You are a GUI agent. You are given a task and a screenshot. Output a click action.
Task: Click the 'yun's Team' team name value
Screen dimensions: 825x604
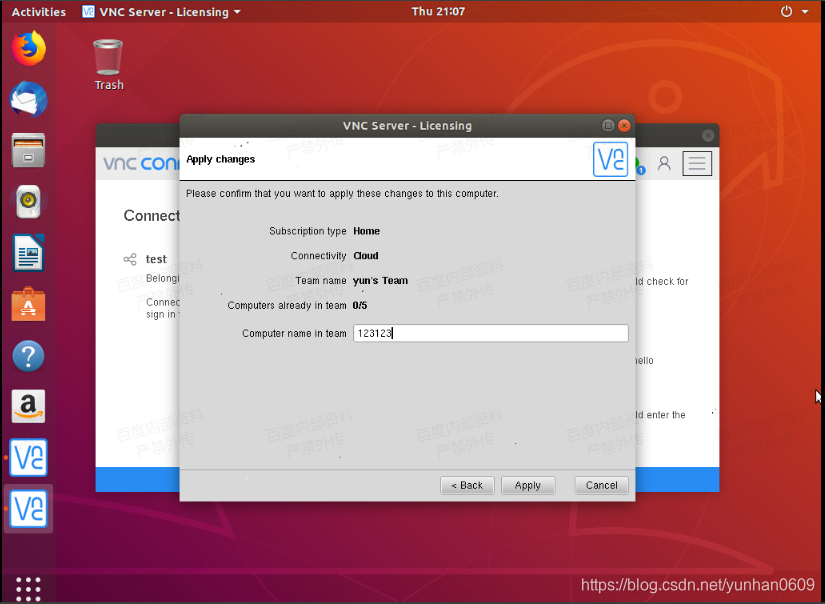coord(380,280)
